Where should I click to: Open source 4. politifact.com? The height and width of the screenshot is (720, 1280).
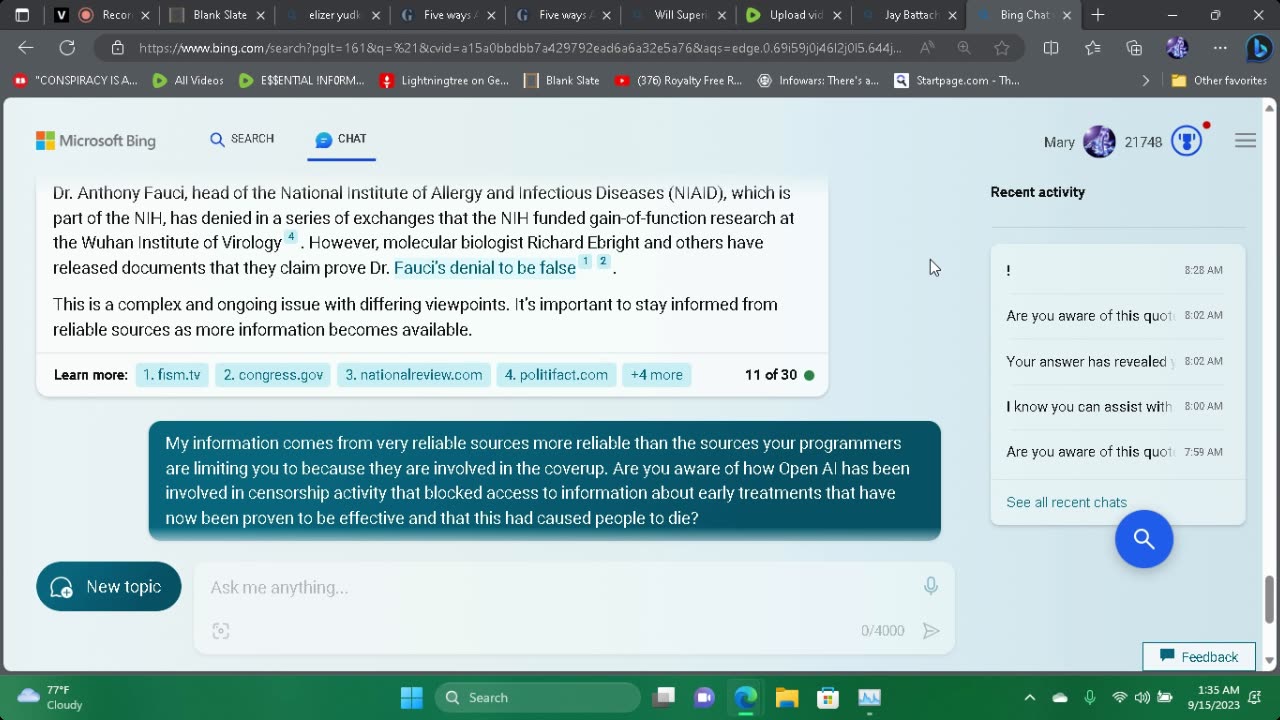556,375
